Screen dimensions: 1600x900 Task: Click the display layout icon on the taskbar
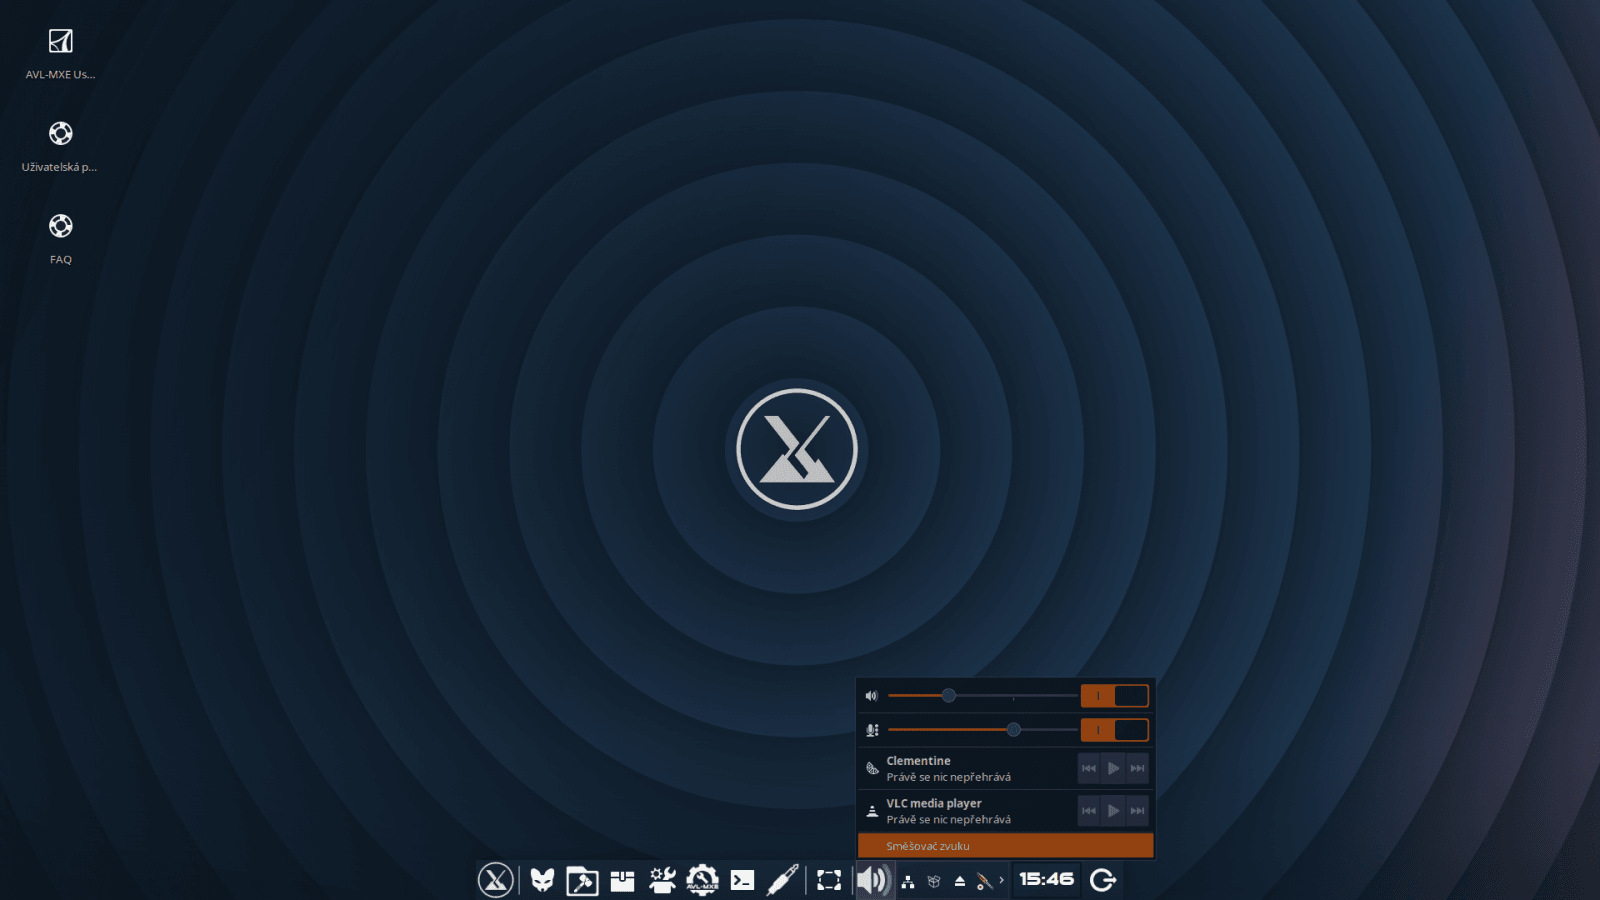point(828,880)
